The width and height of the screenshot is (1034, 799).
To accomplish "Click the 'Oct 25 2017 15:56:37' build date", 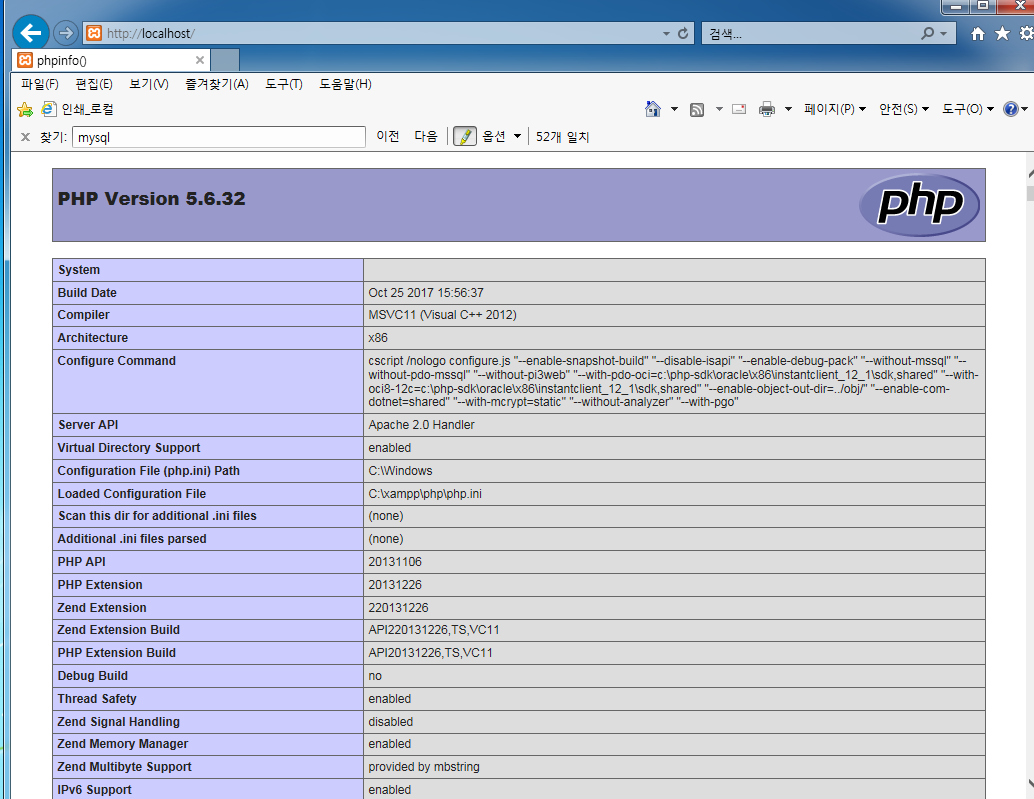I will (x=426, y=293).
